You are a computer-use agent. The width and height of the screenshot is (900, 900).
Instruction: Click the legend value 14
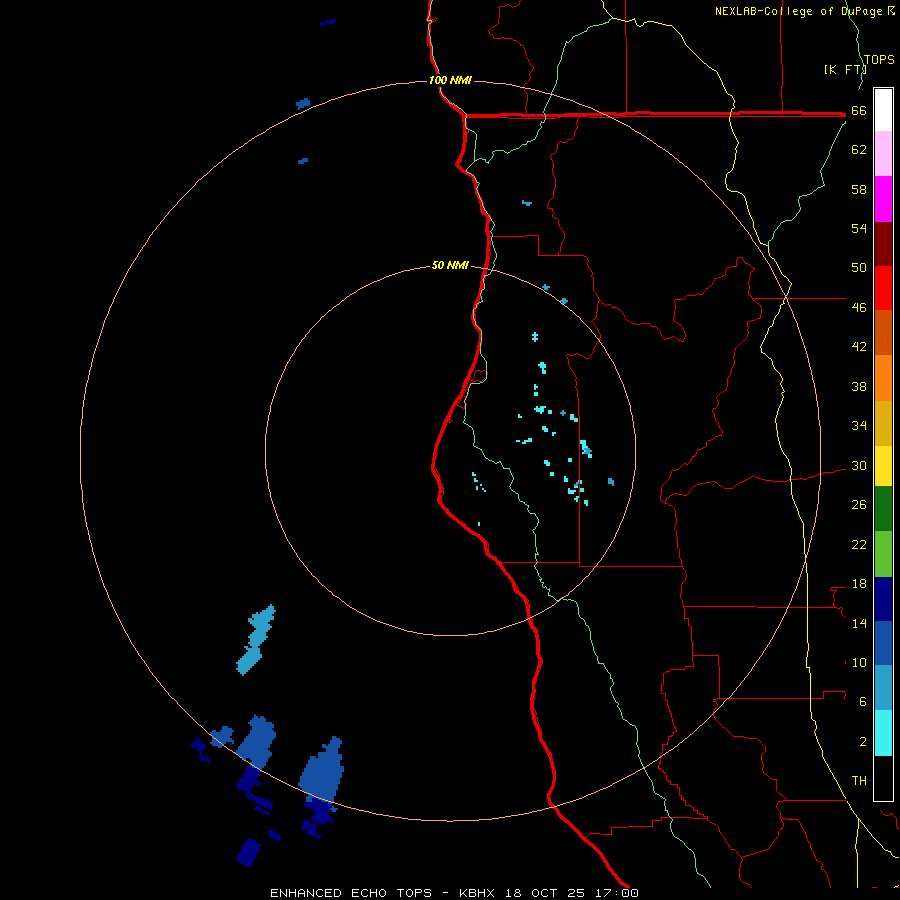859,623
